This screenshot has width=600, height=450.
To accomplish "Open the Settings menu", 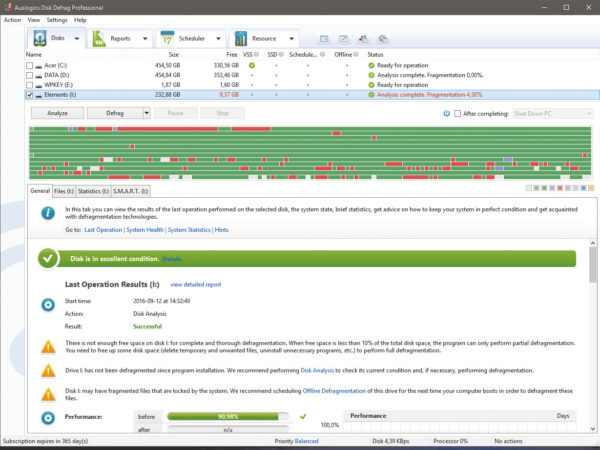I will (57, 19).
